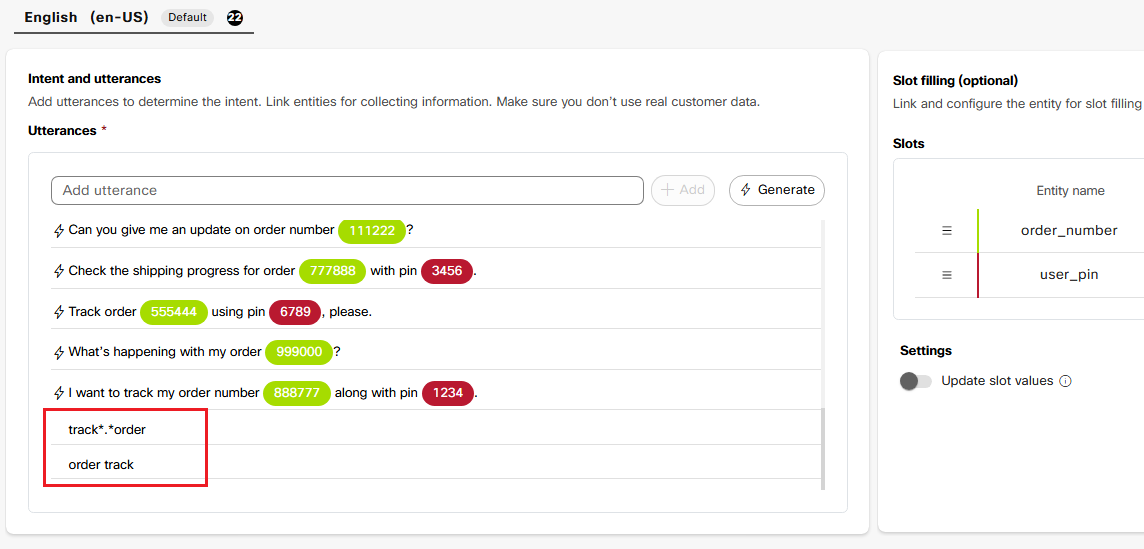
Task: Click lightning icon beside 'Track order' utterance
Action: click(59, 312)
